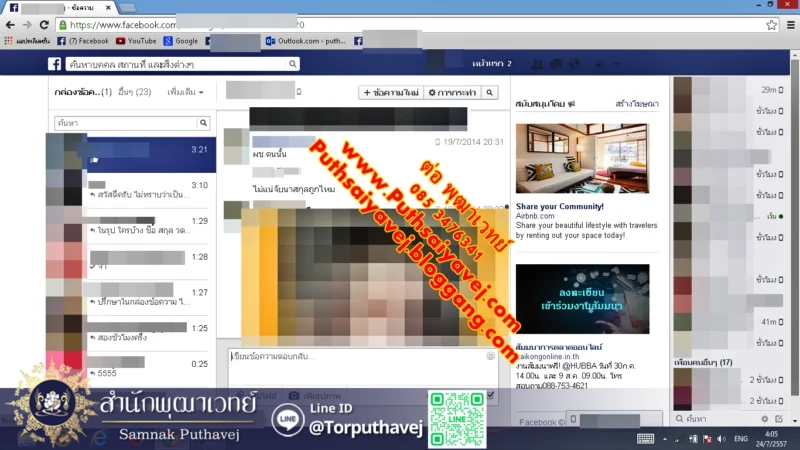Viewport: 800px width, 450px height.
Task: Open the 'อื่นๆ (23)' messages tab
Action: pos(134,92)
